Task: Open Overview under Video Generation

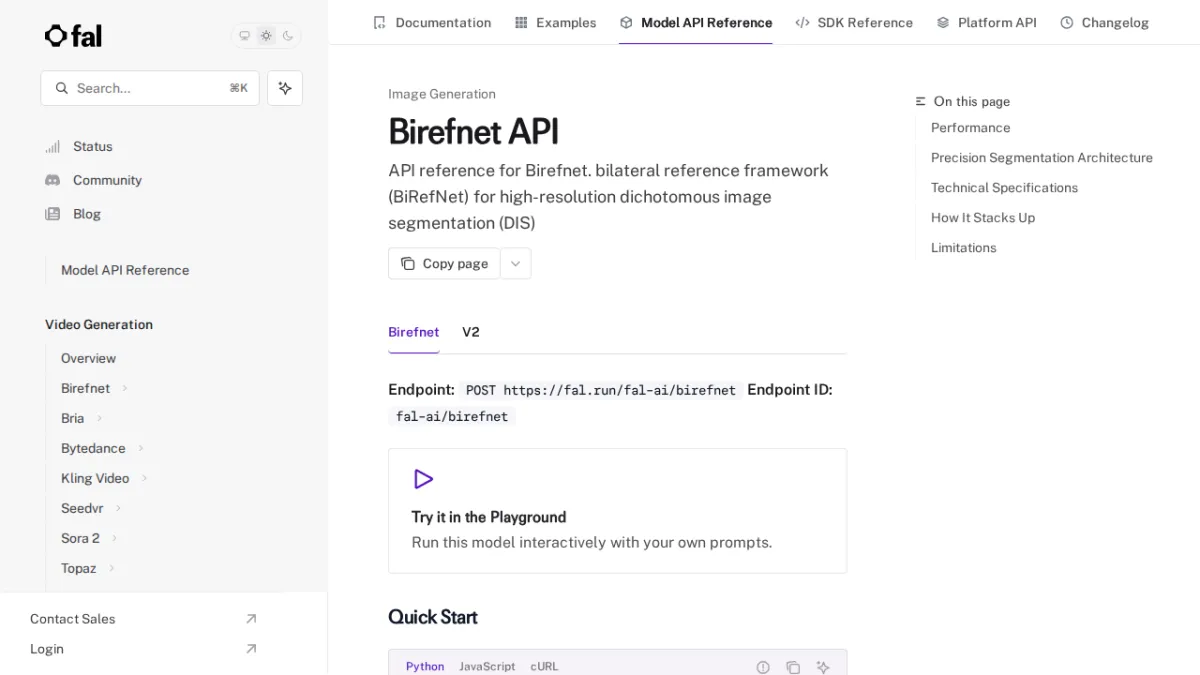Action: pos(88,358)
